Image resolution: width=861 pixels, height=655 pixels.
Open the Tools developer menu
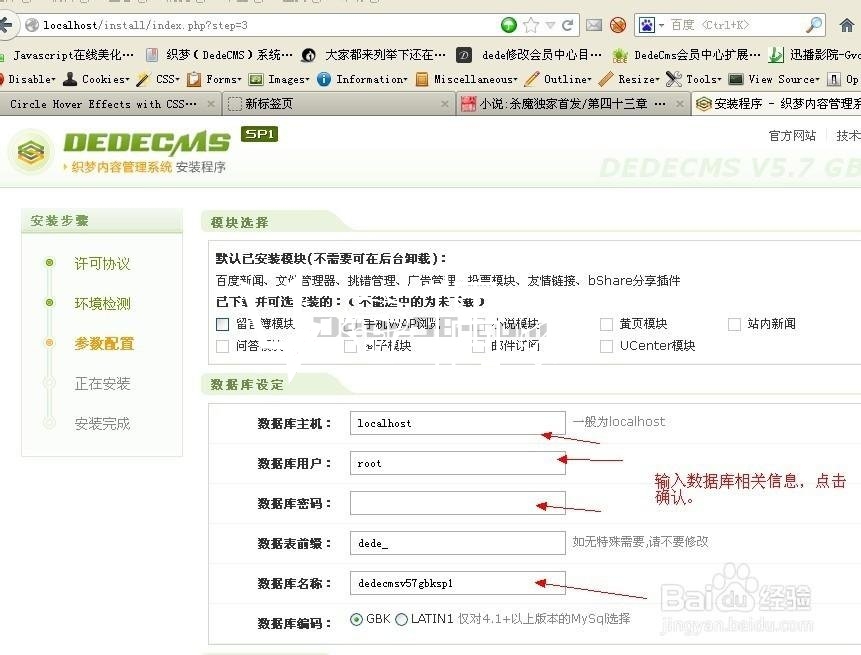click(694, 79)
